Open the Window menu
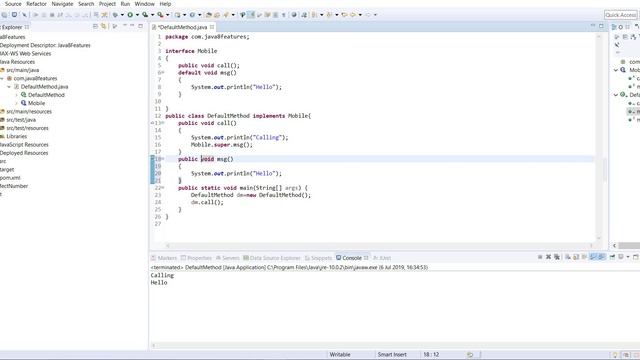Image resolution: width=640 pixels, height=360 pixels. click(144, 4)
